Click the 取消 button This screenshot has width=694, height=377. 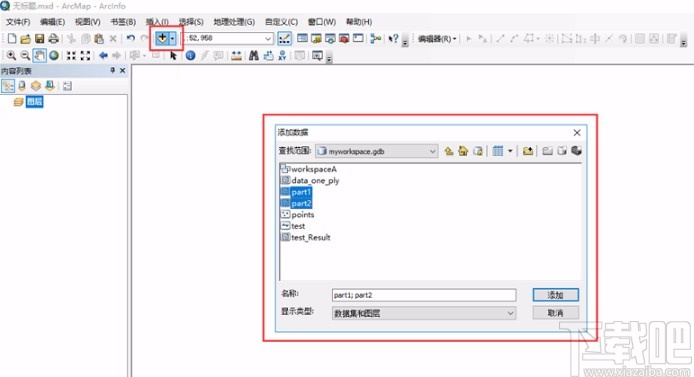coord(555,313)
